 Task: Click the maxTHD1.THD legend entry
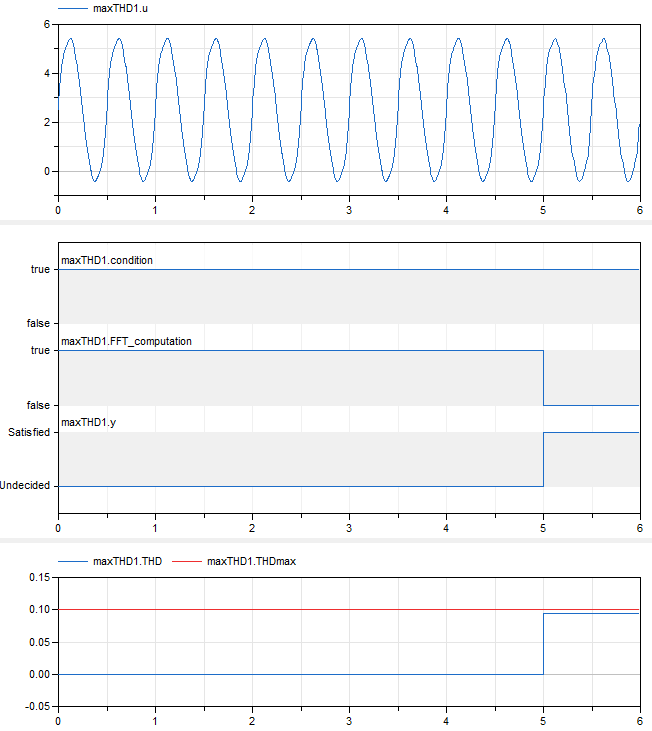127,561
